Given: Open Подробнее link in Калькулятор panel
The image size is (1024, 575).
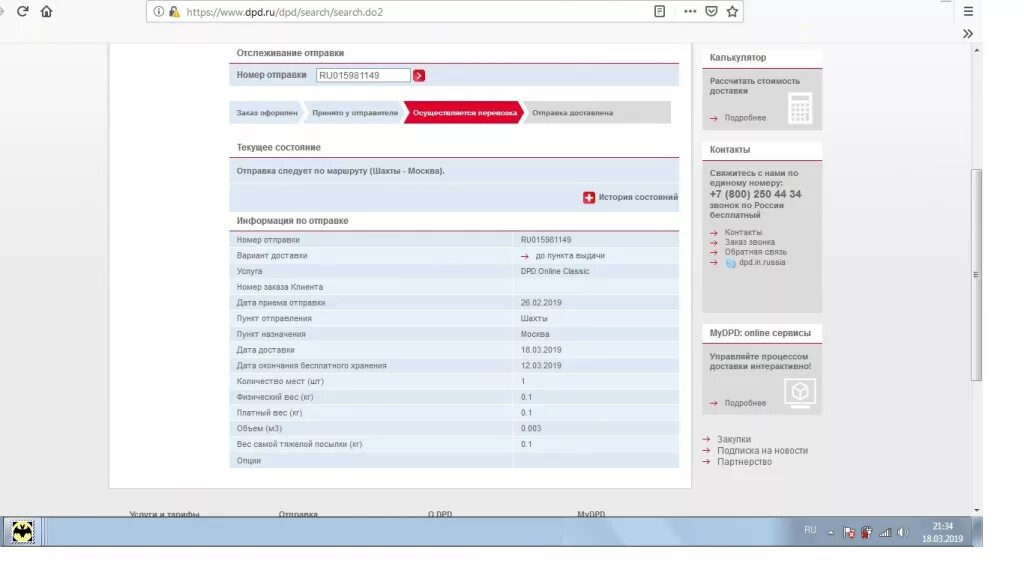Looking at the screenshot, I should click(745, 118).
